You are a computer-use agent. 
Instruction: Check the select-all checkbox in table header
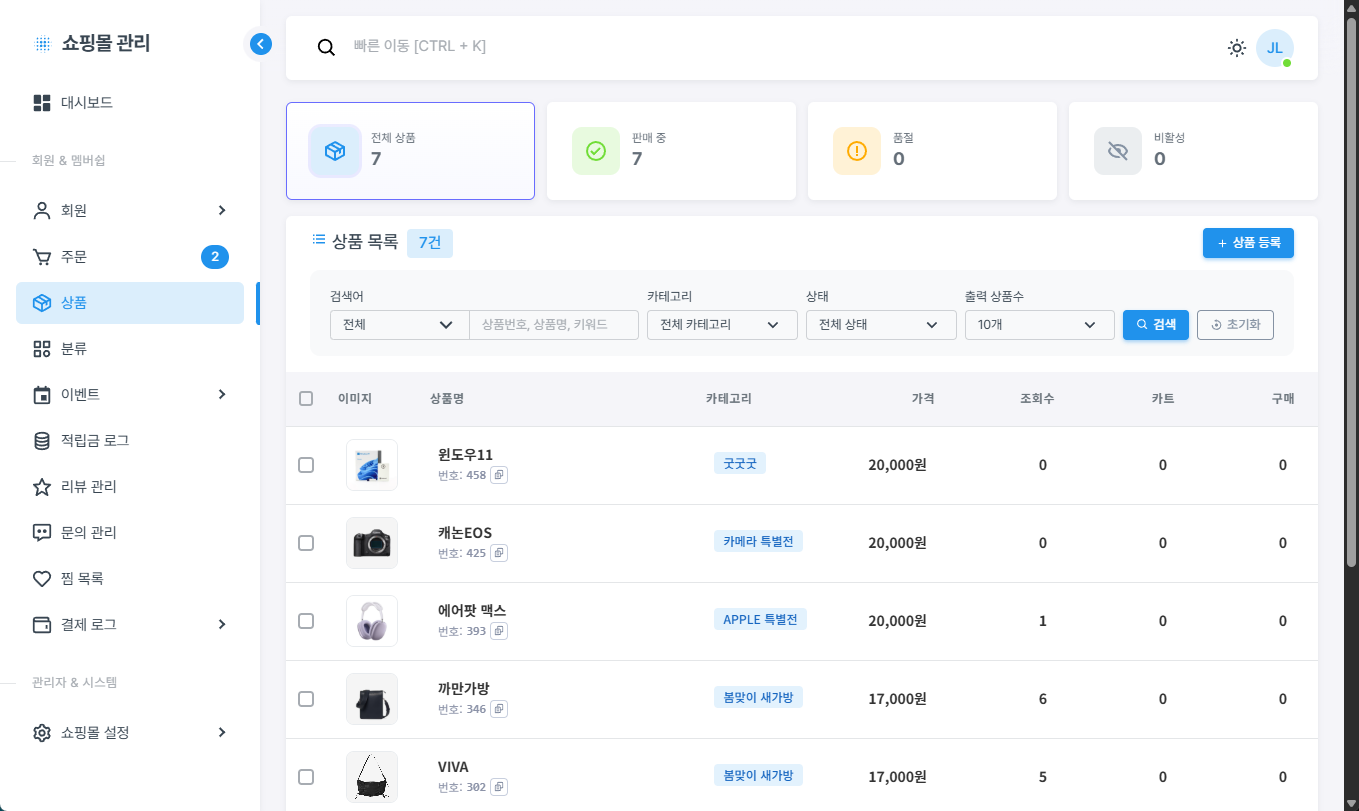306,399
